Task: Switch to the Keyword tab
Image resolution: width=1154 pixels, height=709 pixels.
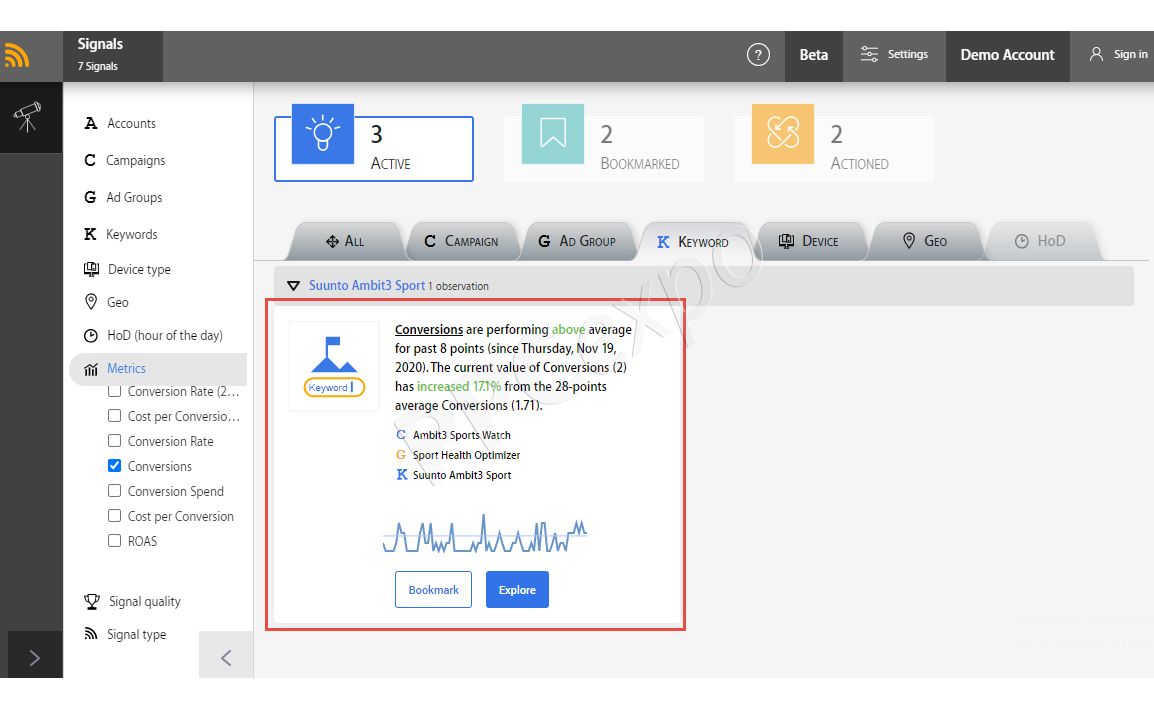Action: click(693, 241)
